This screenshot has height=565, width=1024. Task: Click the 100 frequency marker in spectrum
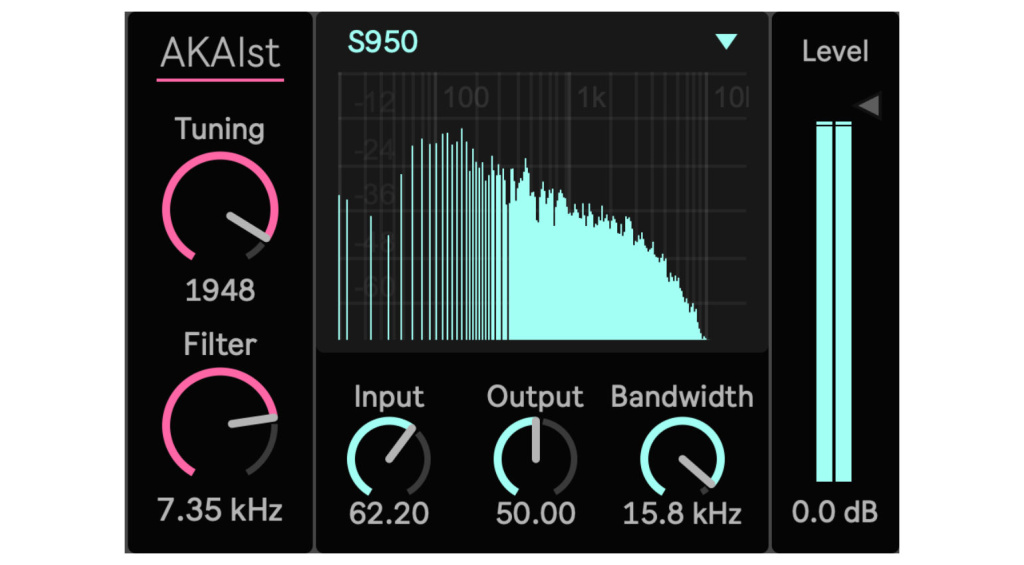click(x=466, y=98)
